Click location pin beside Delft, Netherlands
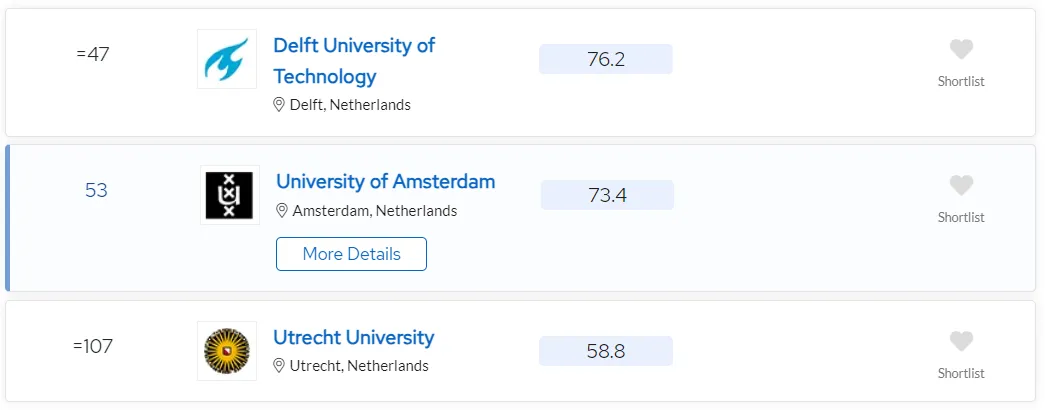The height and width of the screenshot is (410, 1045). click(x=279, y=105)
